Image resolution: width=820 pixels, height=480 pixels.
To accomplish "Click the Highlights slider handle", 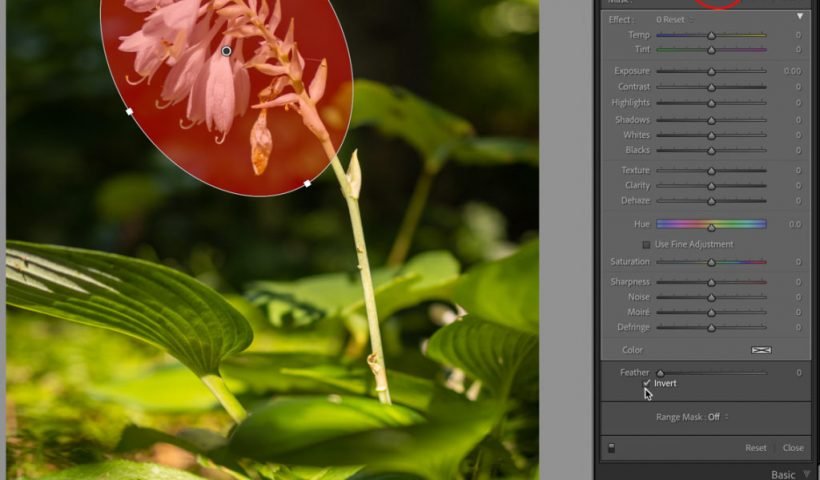I will 711,104.
